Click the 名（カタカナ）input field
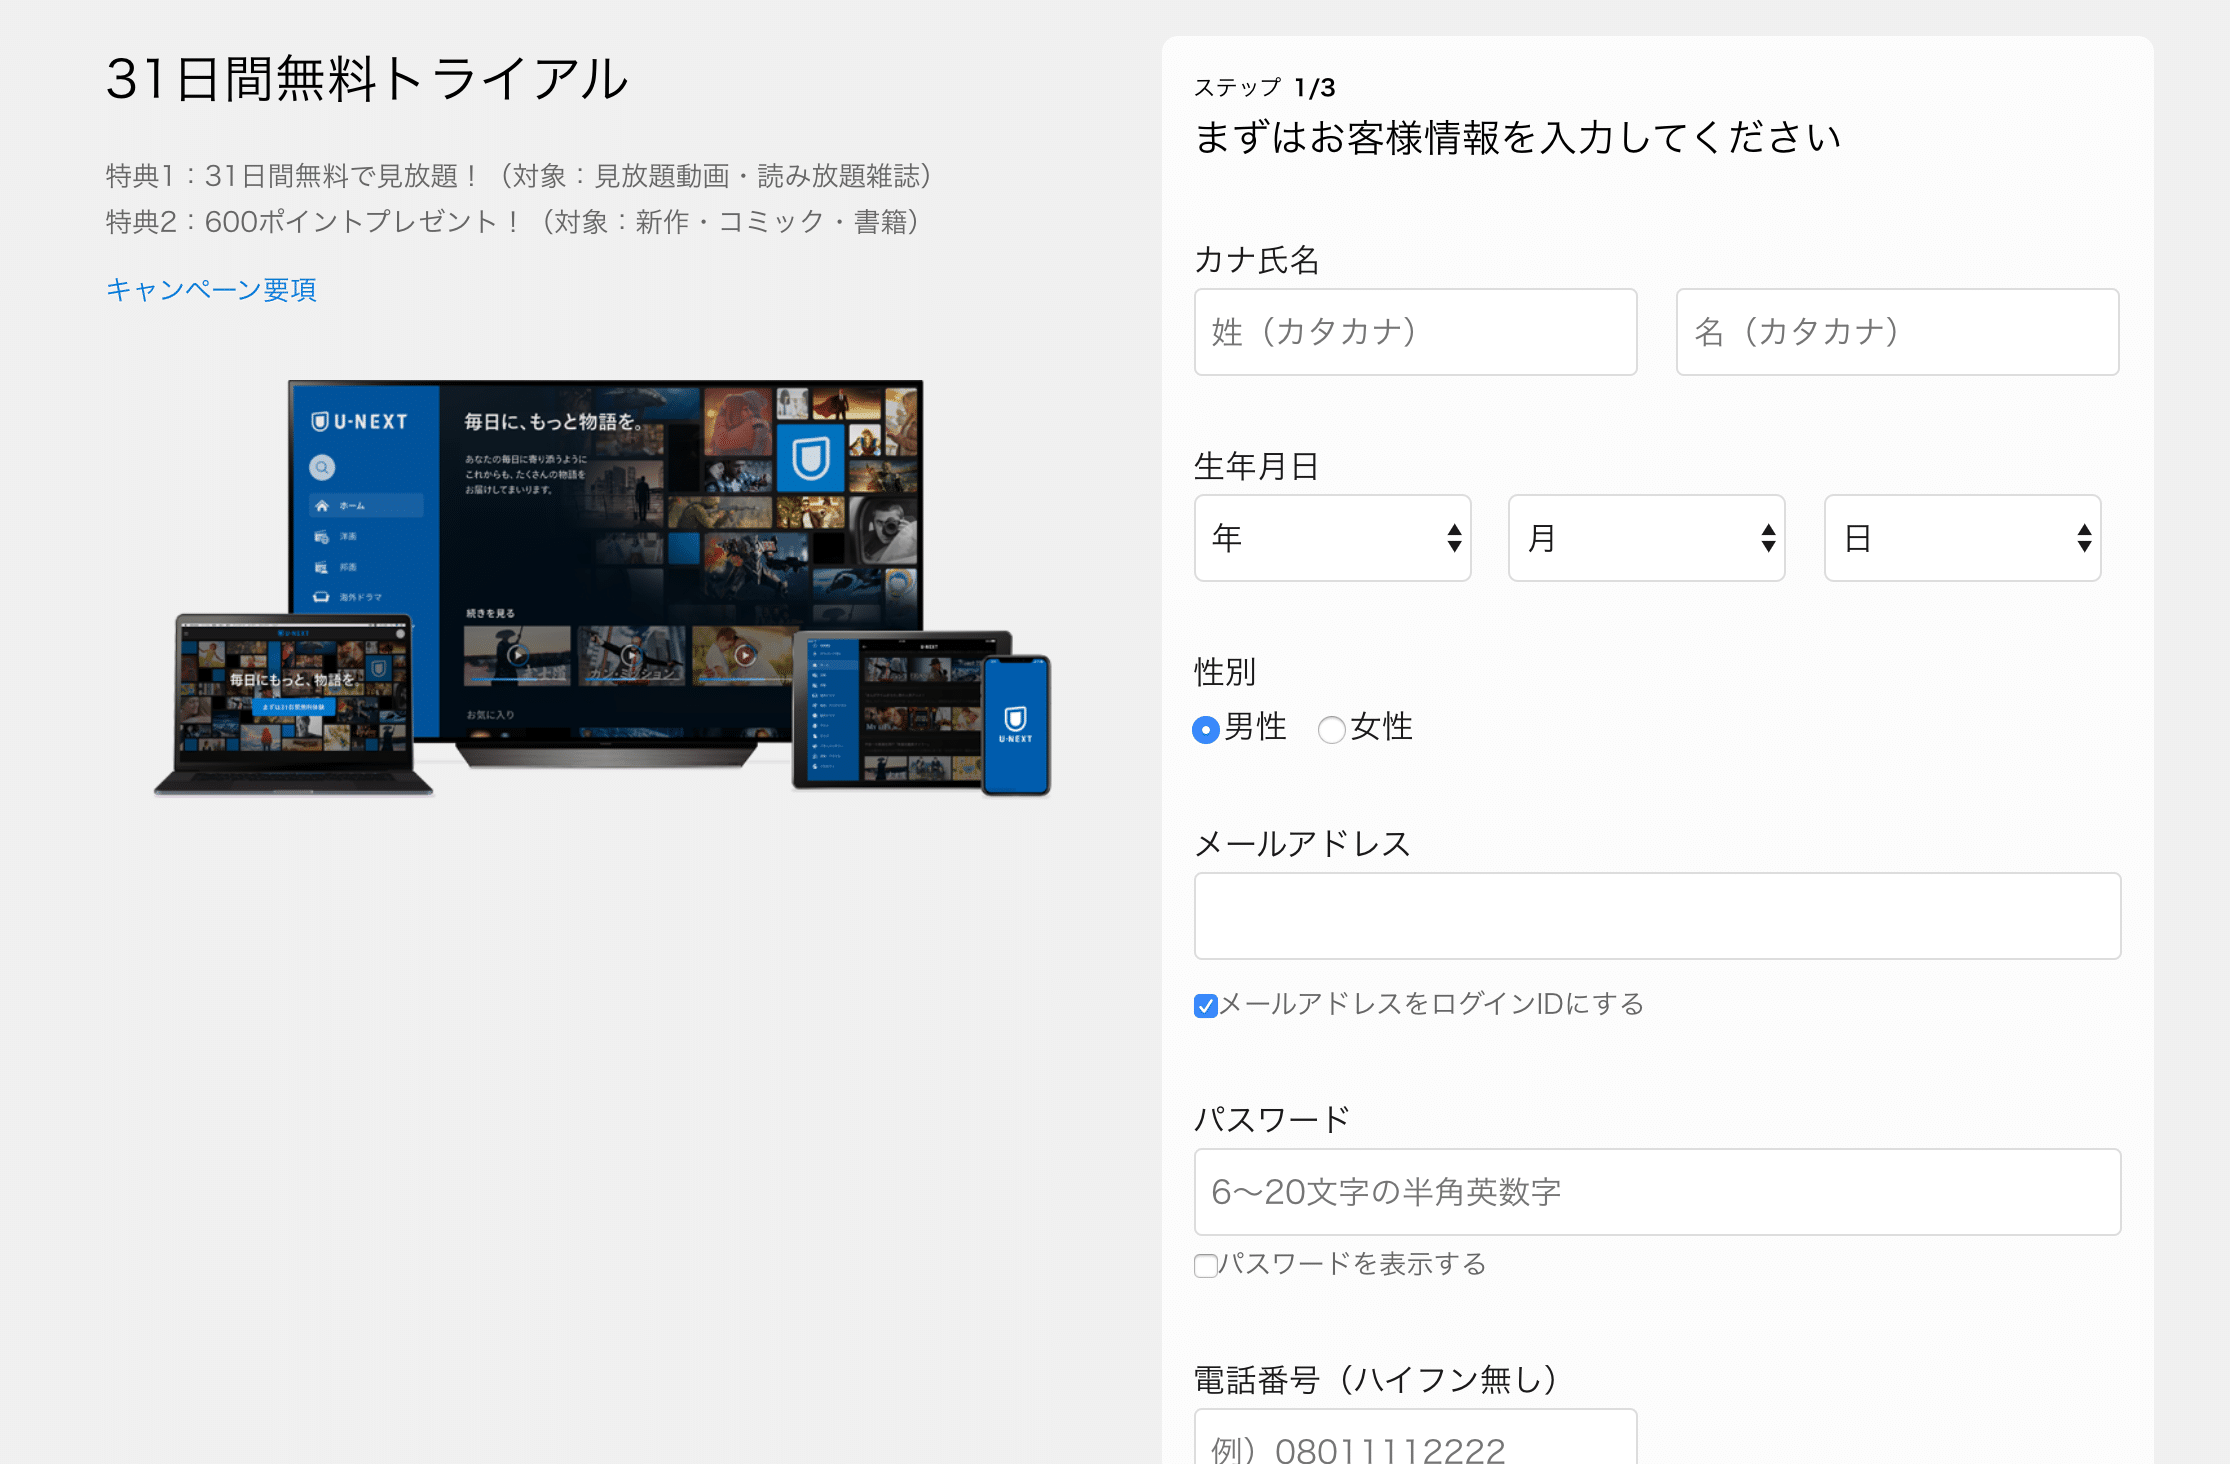The width and height of the screenshot is (2230, 1464). pos(1897,332)
